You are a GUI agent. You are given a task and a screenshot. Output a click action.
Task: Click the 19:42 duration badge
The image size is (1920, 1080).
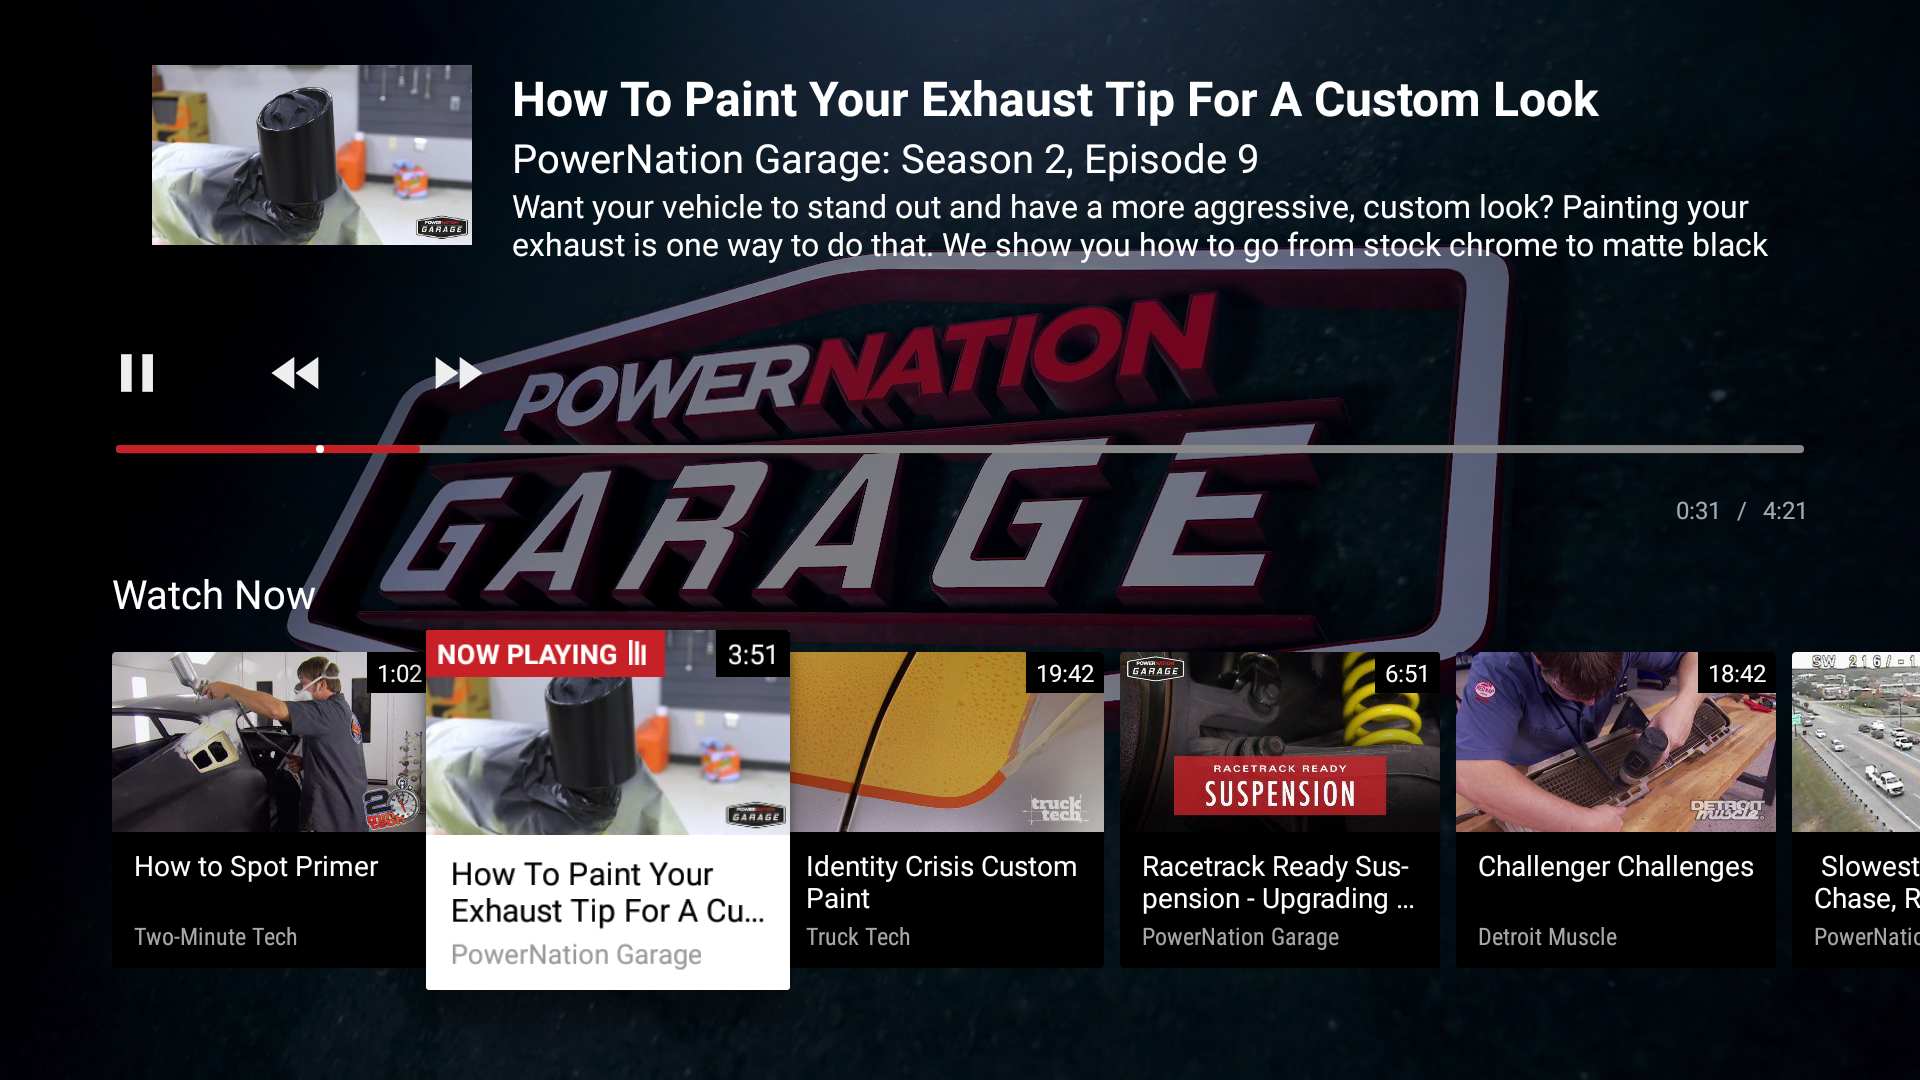click(x=1065, y=674)
